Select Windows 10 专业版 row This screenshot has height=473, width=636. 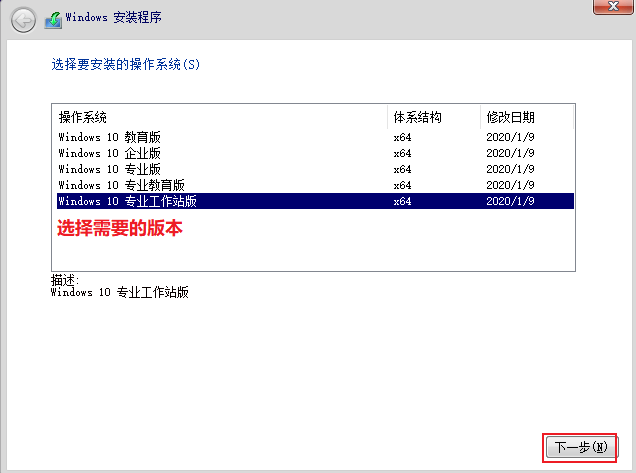click(x=315, y=169)
